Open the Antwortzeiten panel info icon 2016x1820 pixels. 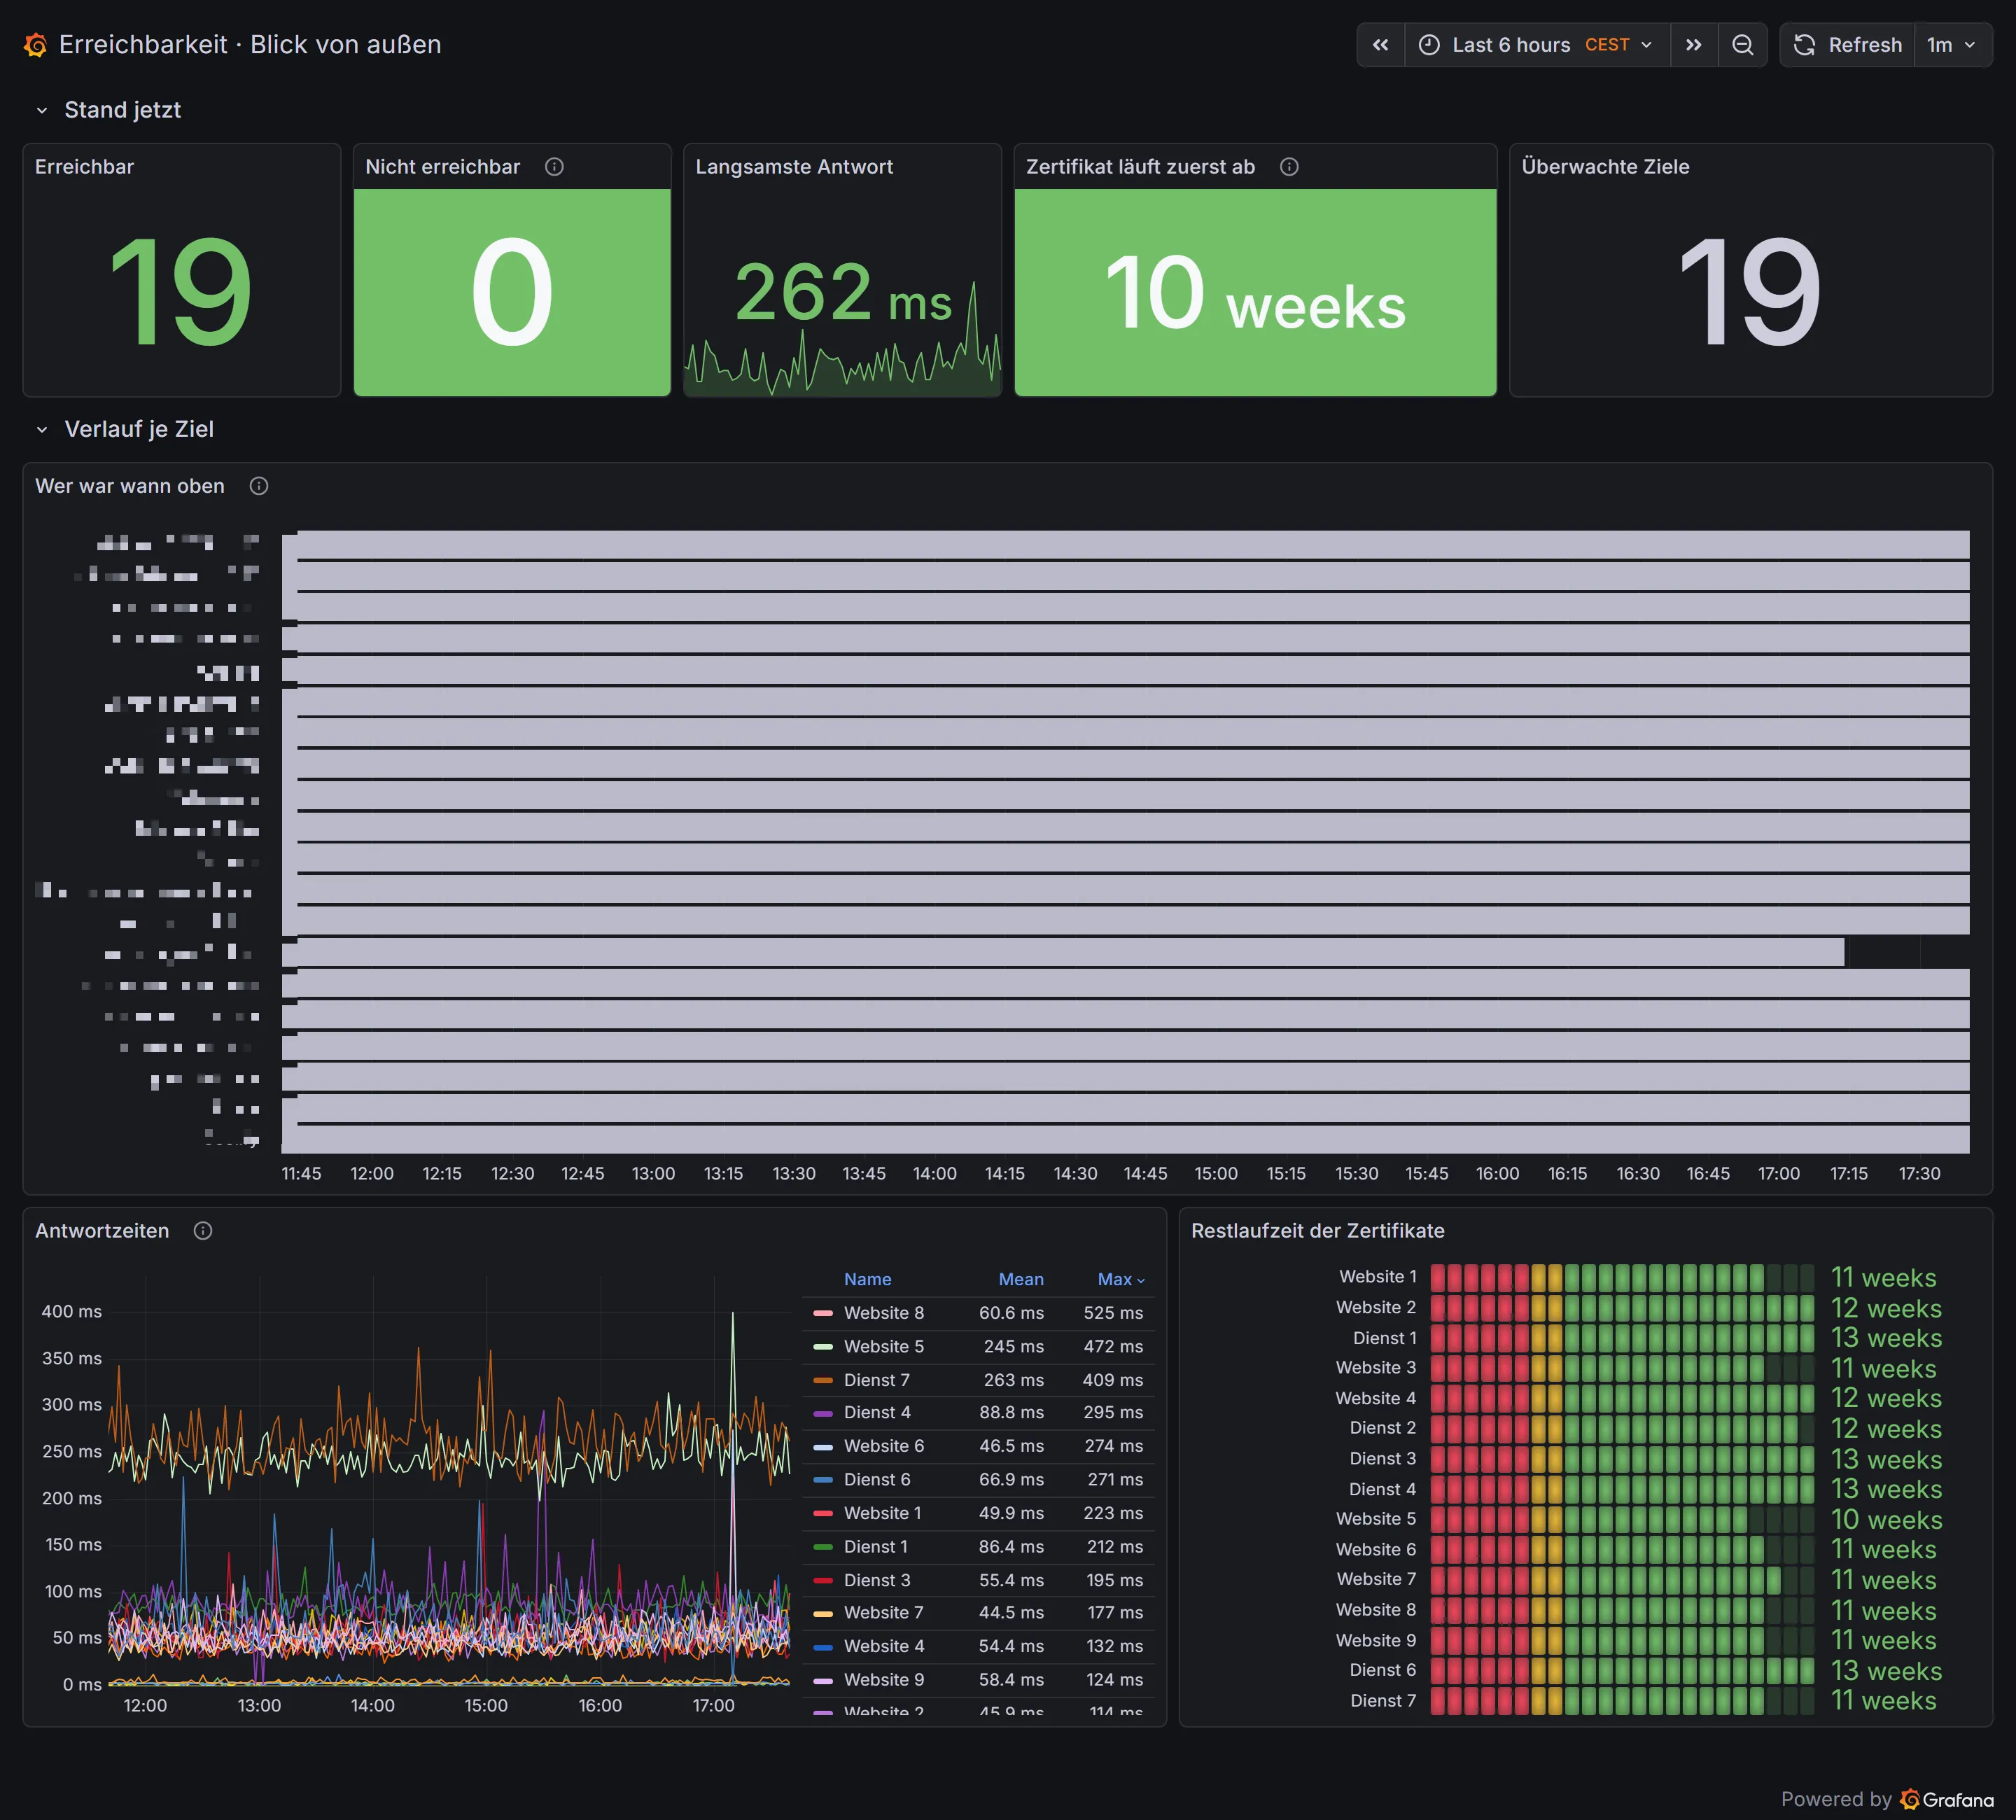point(203,1231)
